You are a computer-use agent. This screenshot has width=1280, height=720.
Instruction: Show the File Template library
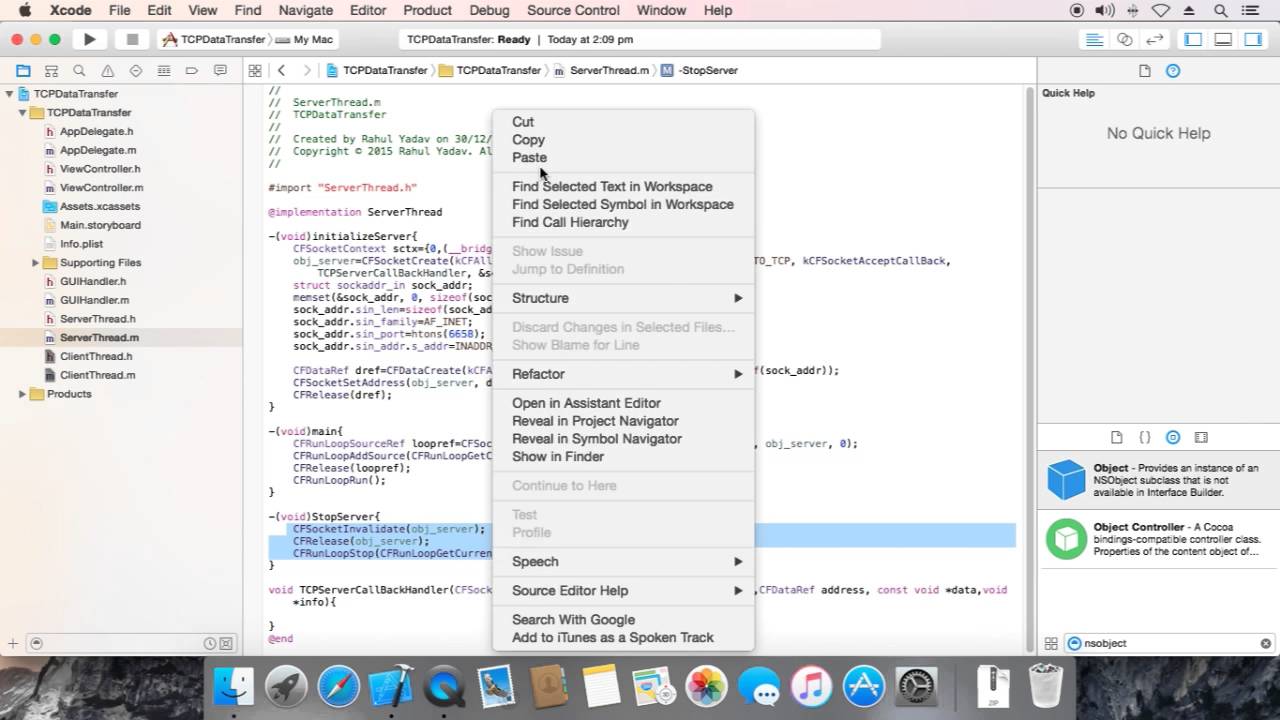[x=1117, y=437]
